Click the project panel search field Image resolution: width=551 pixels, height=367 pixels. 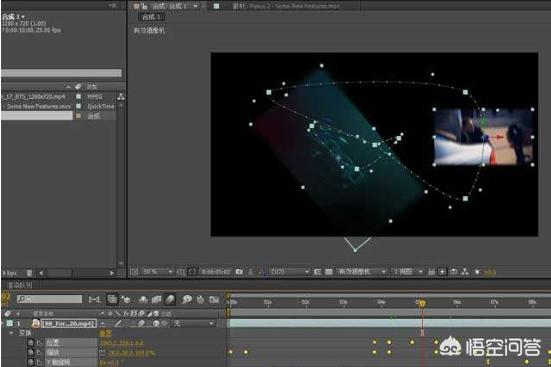(61, 73)
